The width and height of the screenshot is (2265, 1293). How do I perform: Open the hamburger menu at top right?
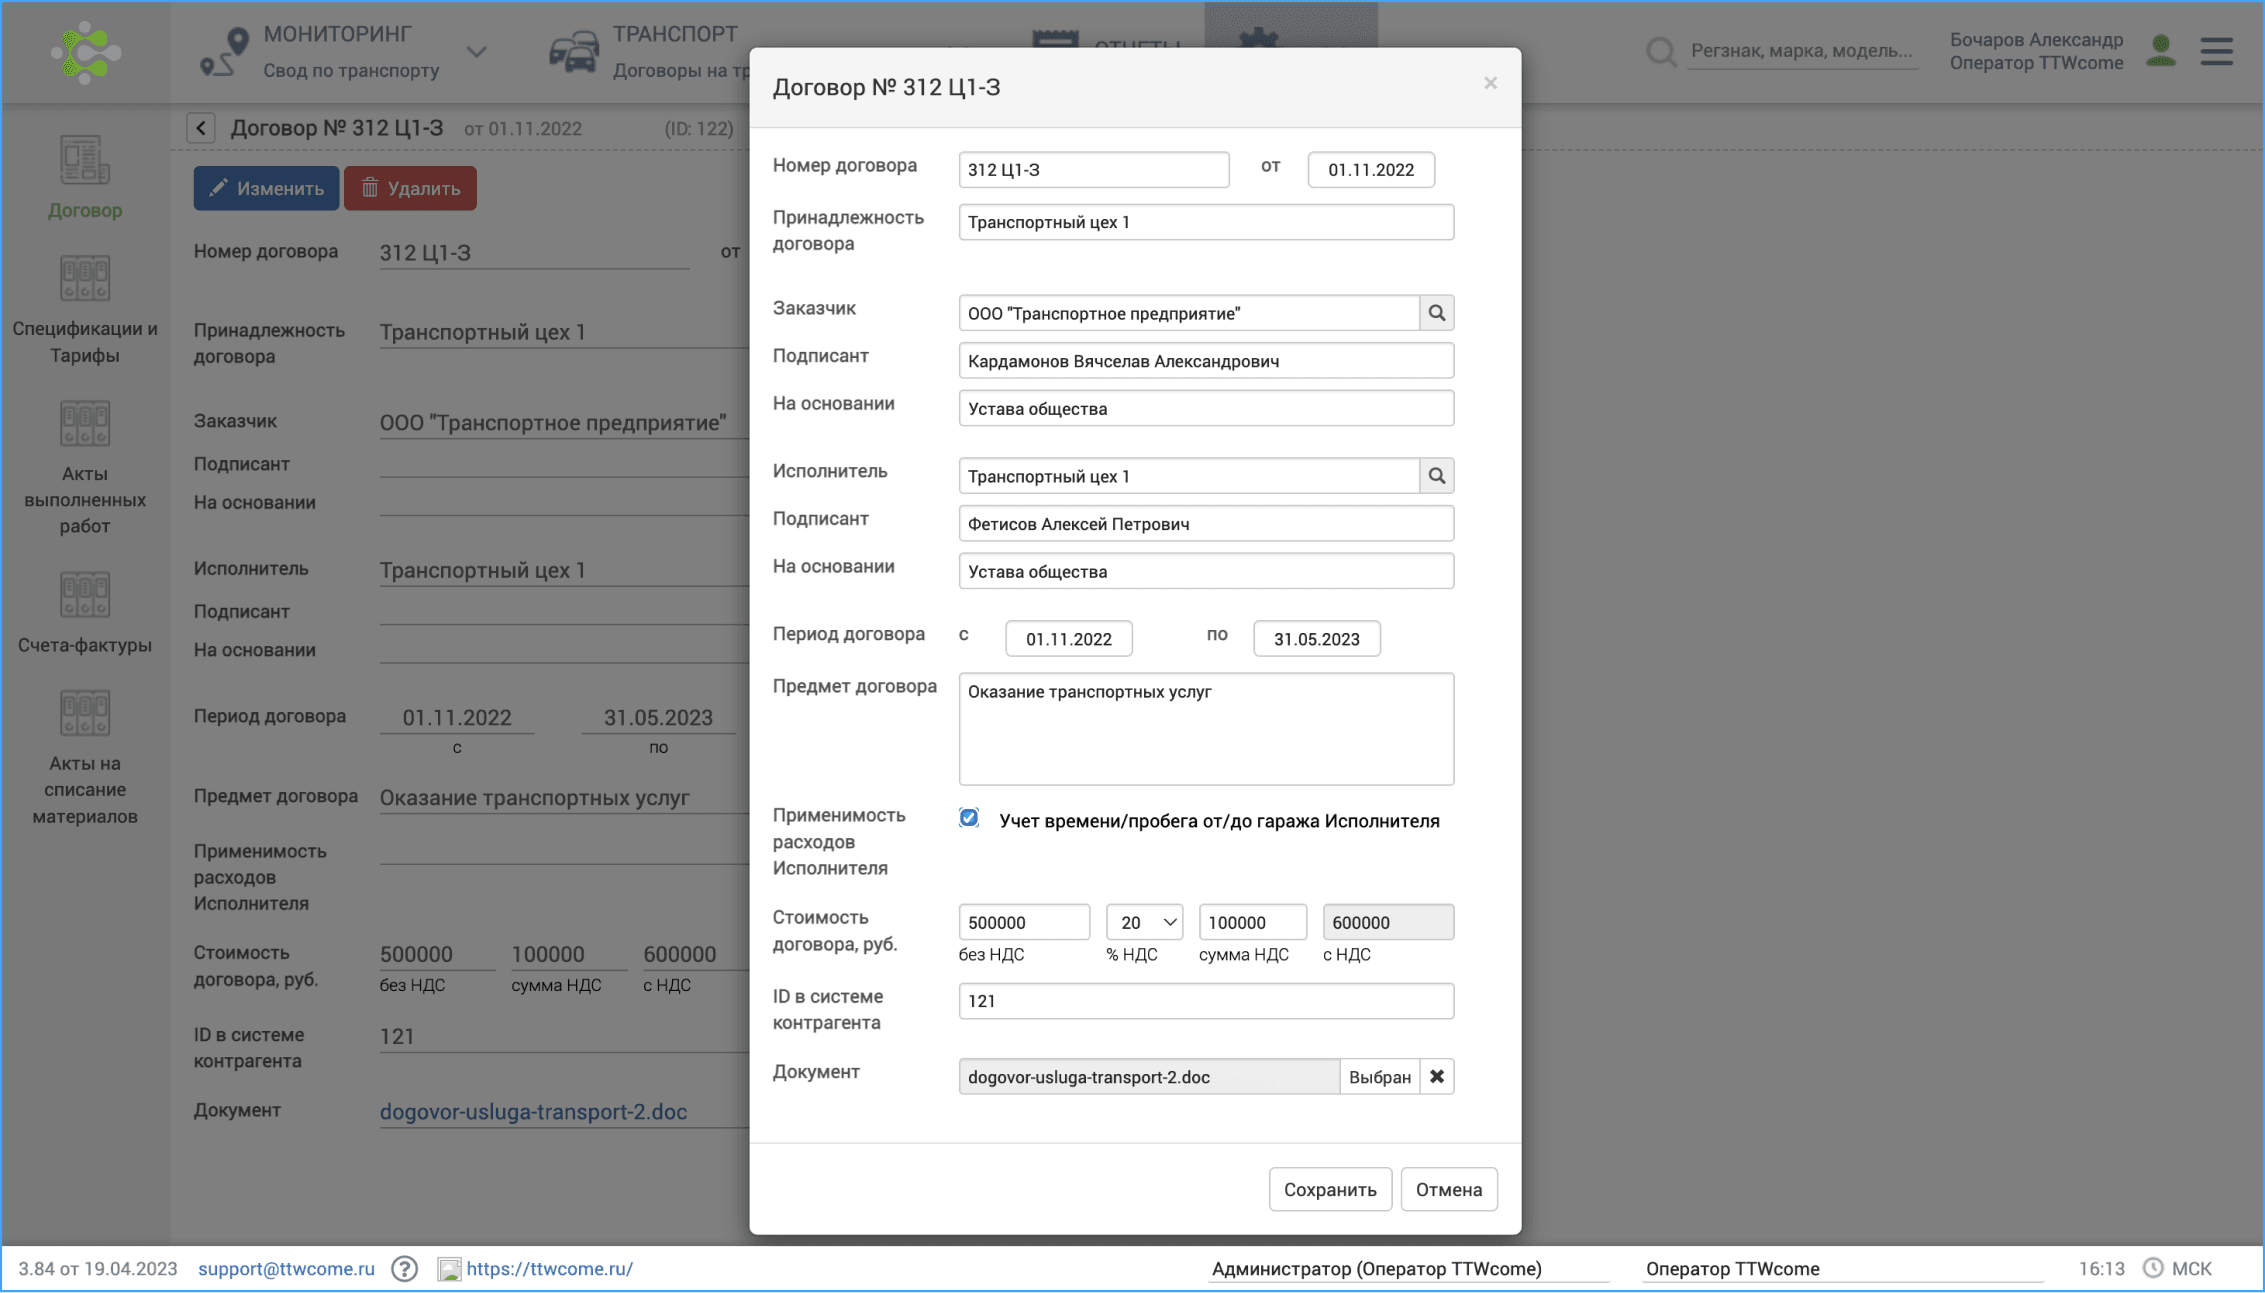(x=2216, y=52)
